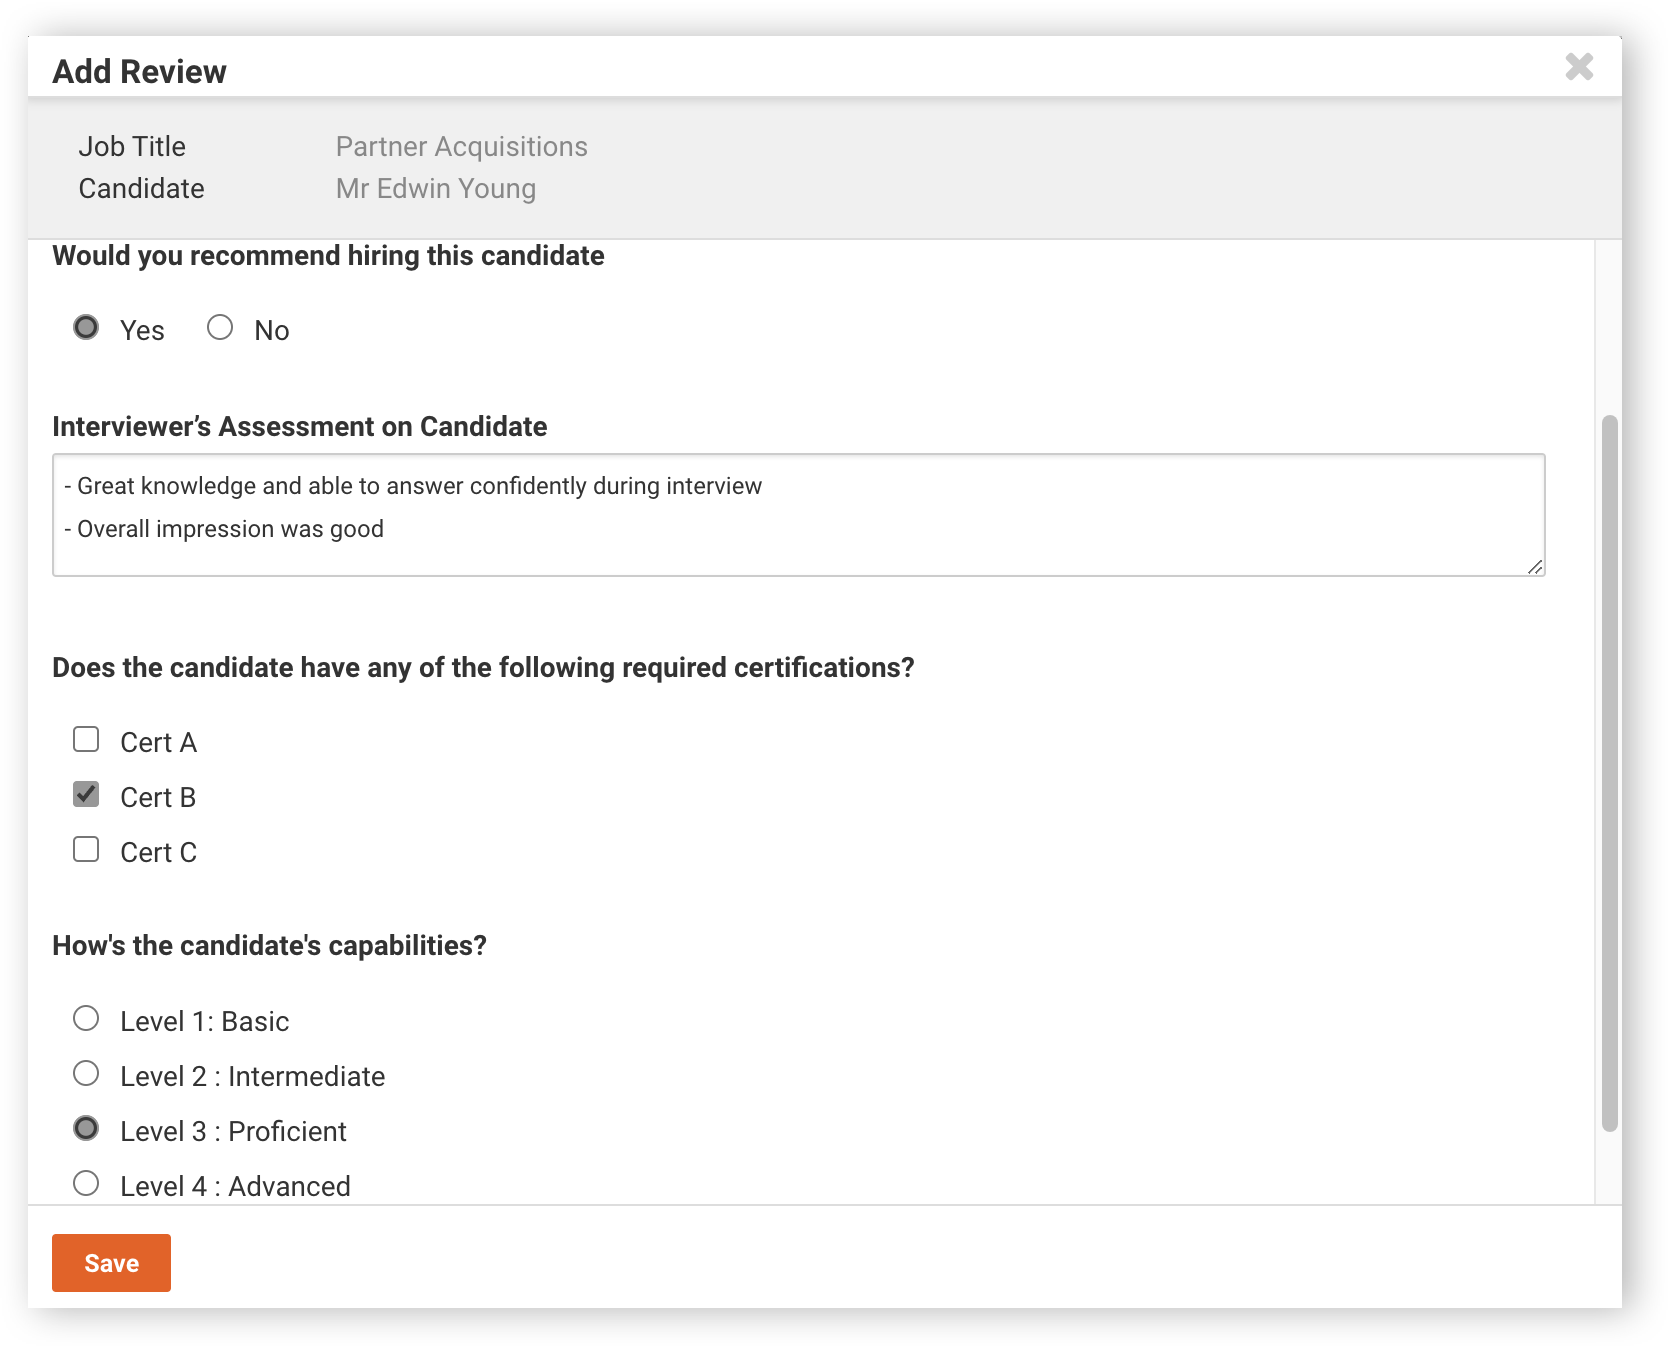Uncheck the Cert B checkbox
This screenshot has width=1670, height=1348.
(x=86, y=794)
